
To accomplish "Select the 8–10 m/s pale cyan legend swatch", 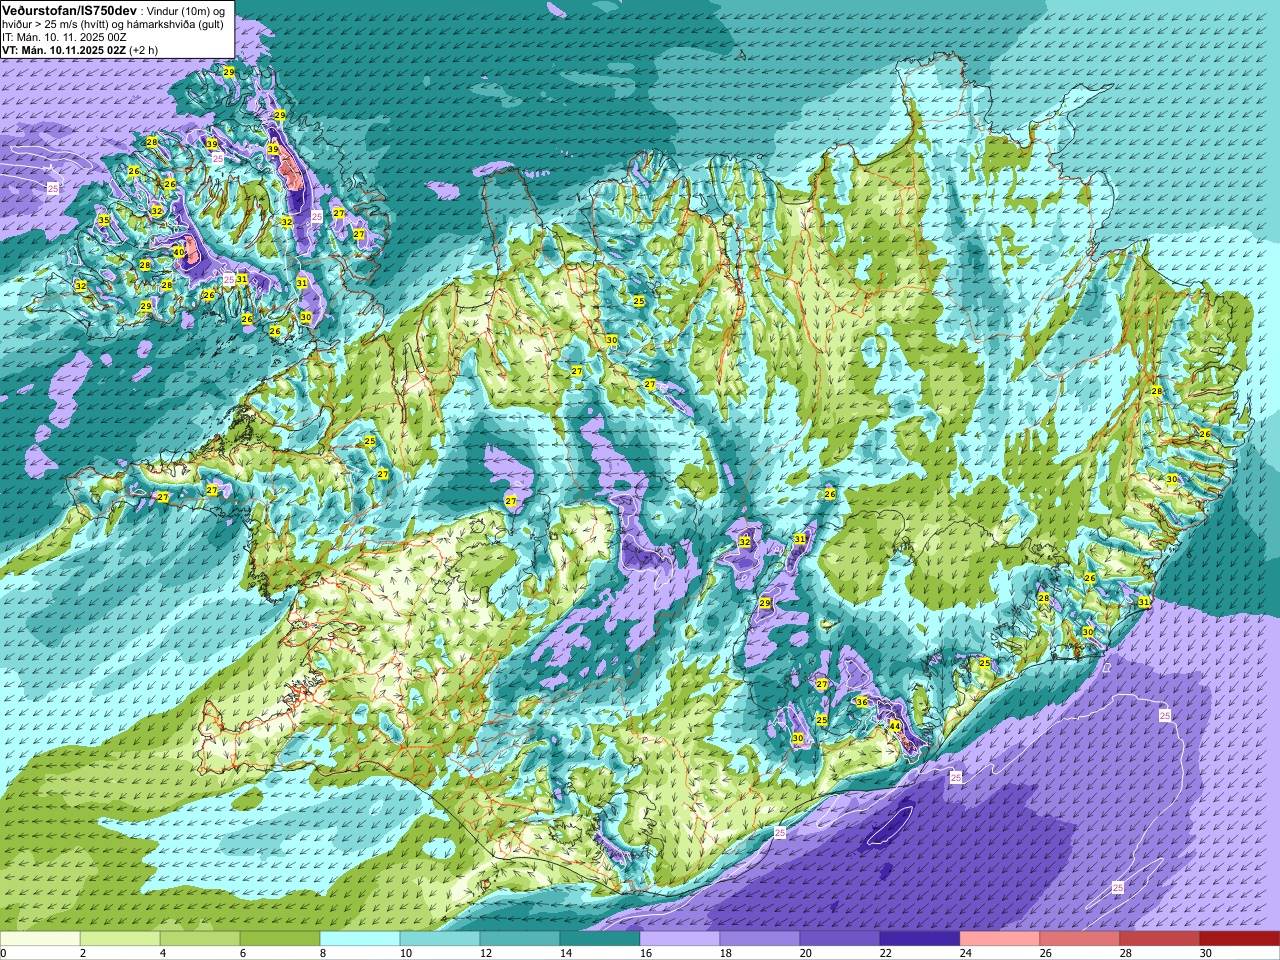I will pos(360,938).
